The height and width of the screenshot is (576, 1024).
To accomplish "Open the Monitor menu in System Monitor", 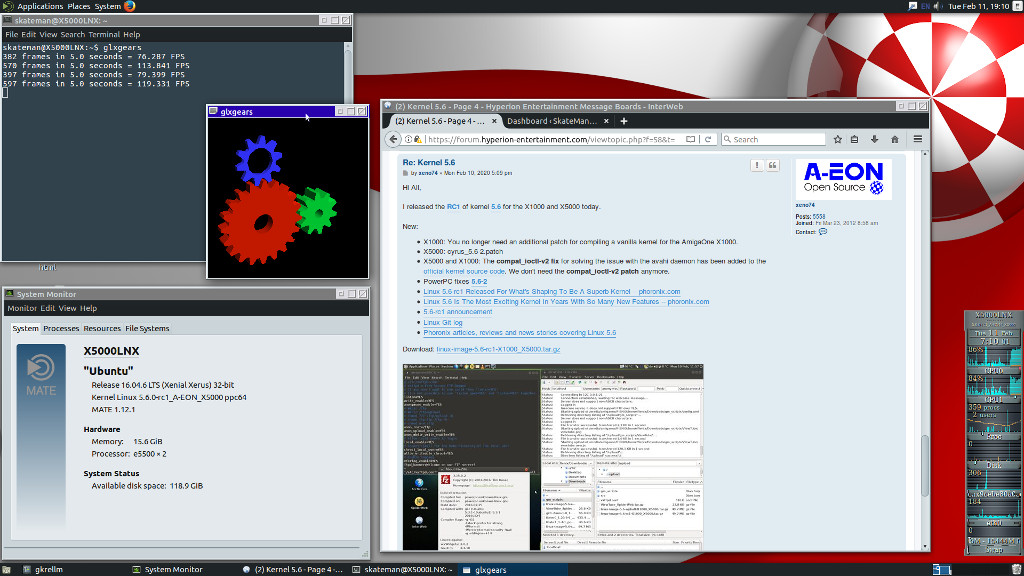I will pyautogui.click(x=22, y=308).
